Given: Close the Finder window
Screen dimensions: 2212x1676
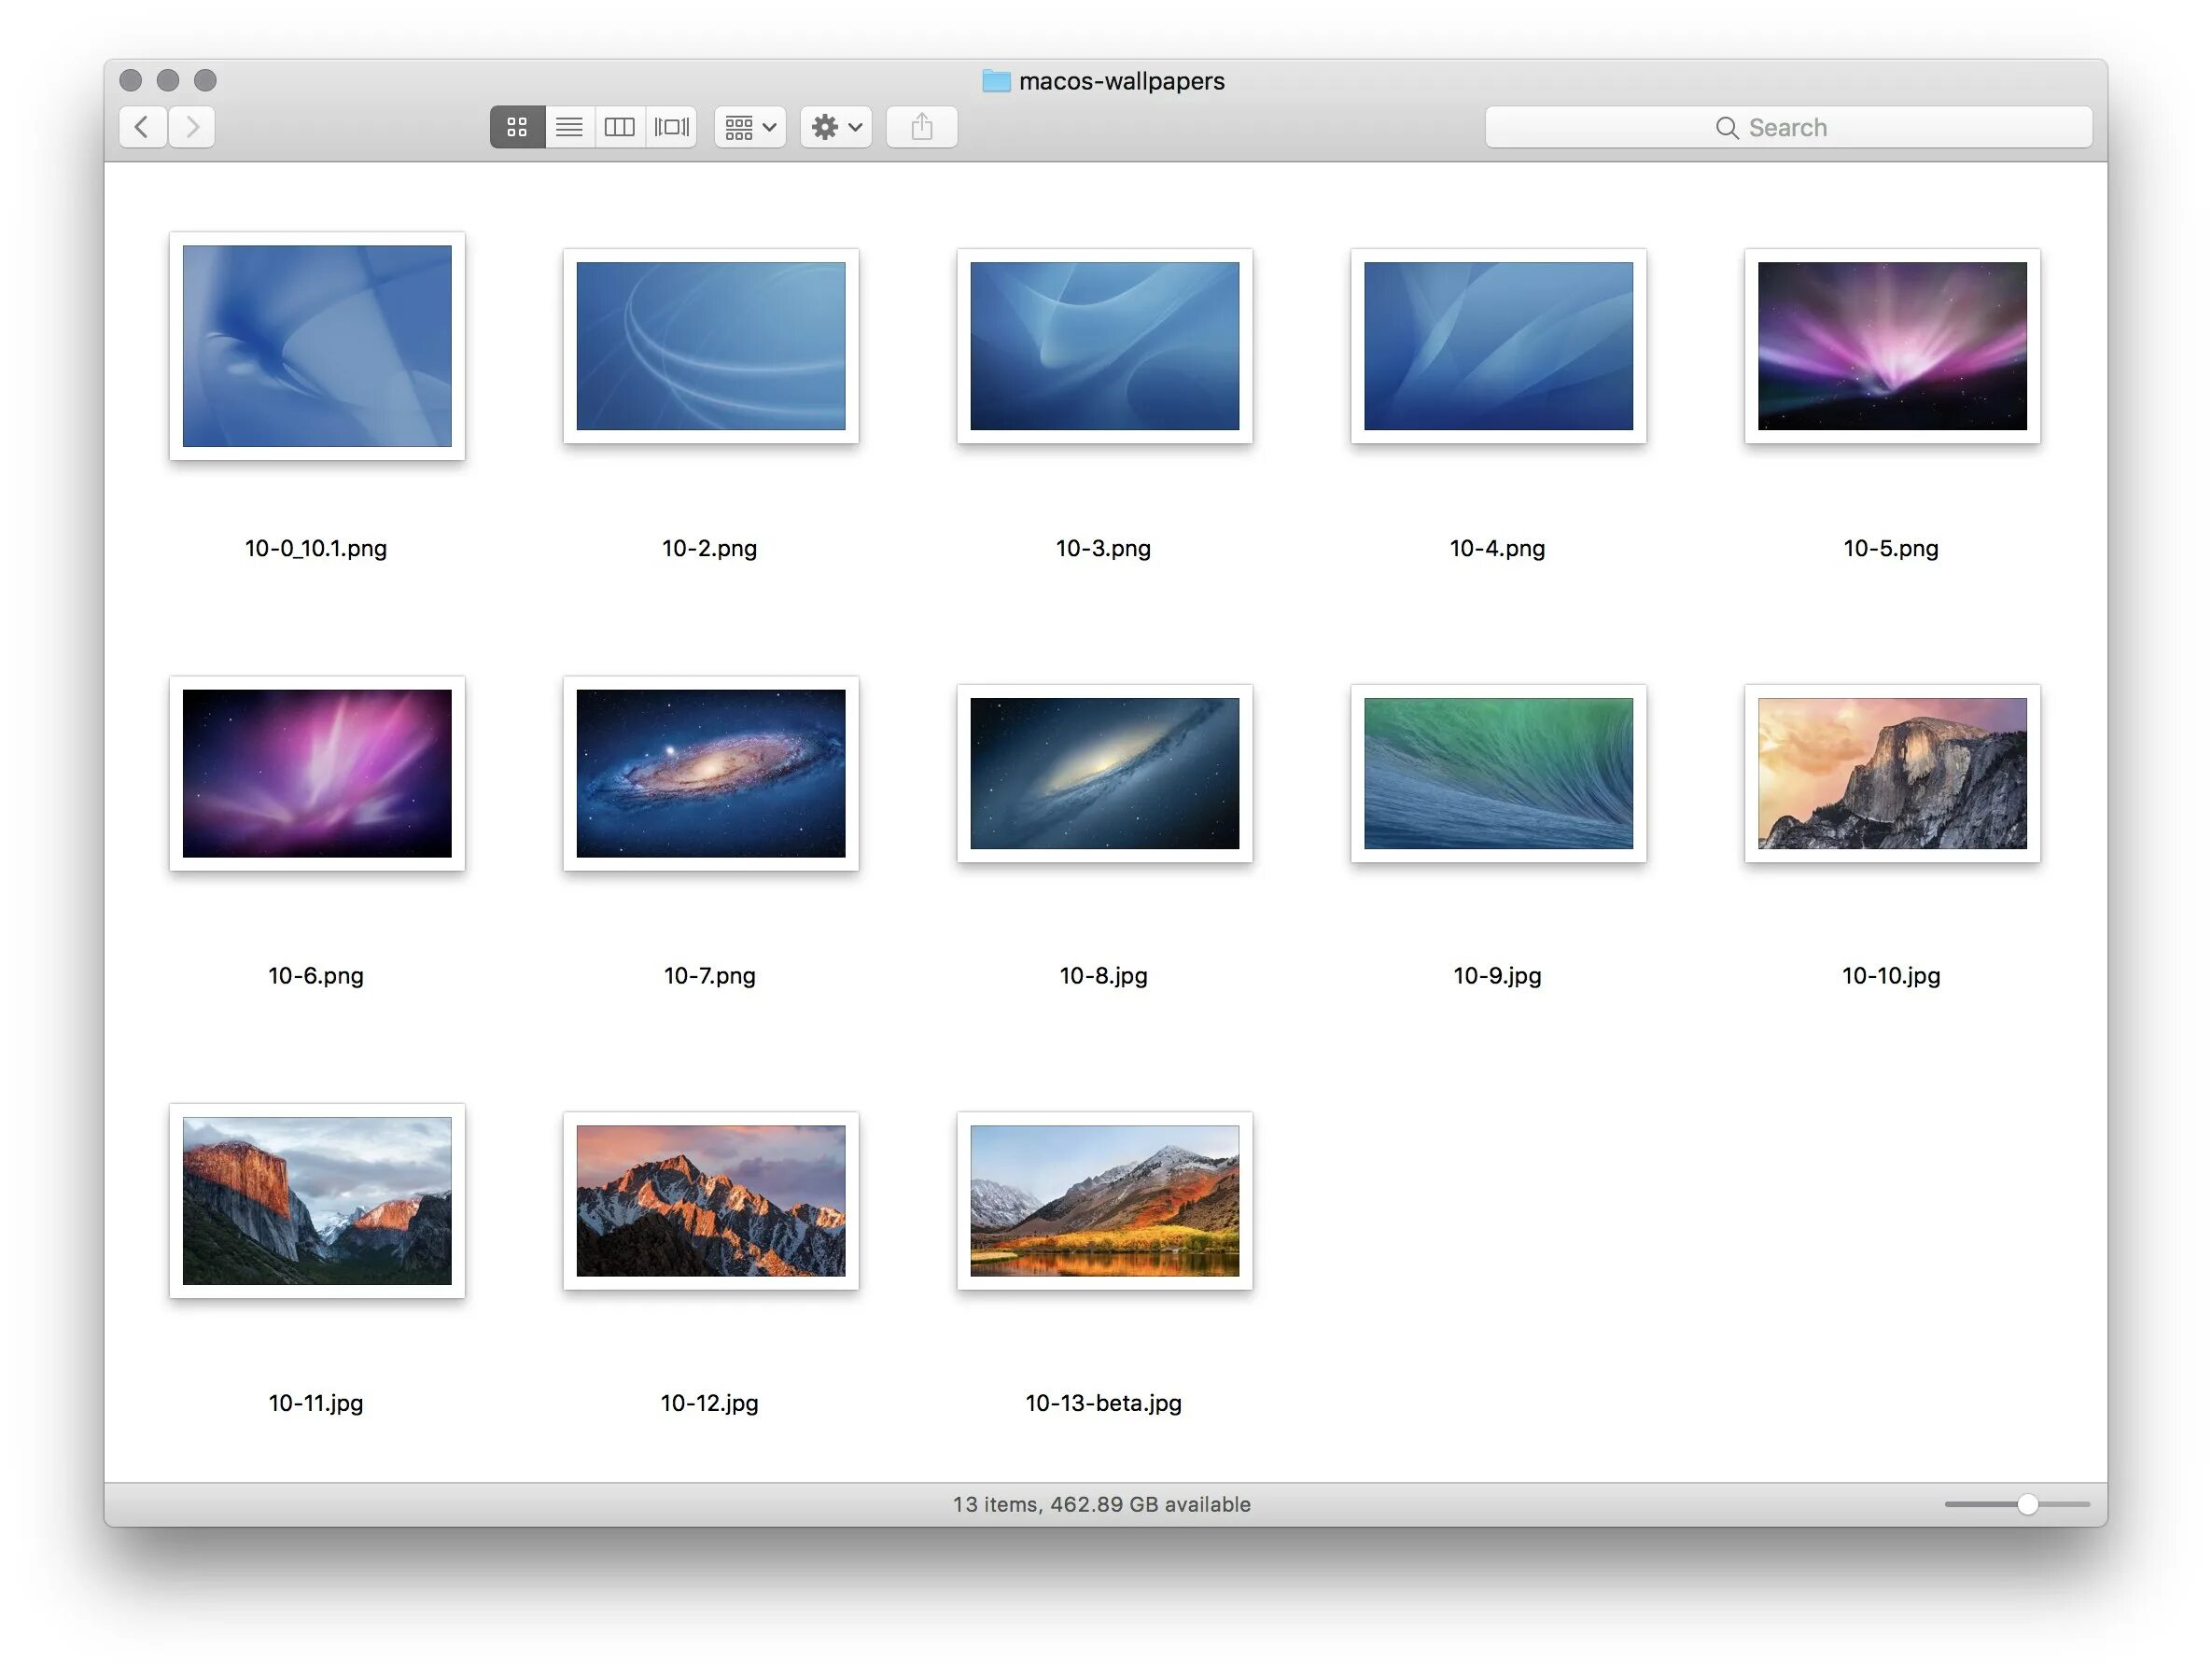Looking at the screenshot, I should pyautogui.click(x=130, y=80).
